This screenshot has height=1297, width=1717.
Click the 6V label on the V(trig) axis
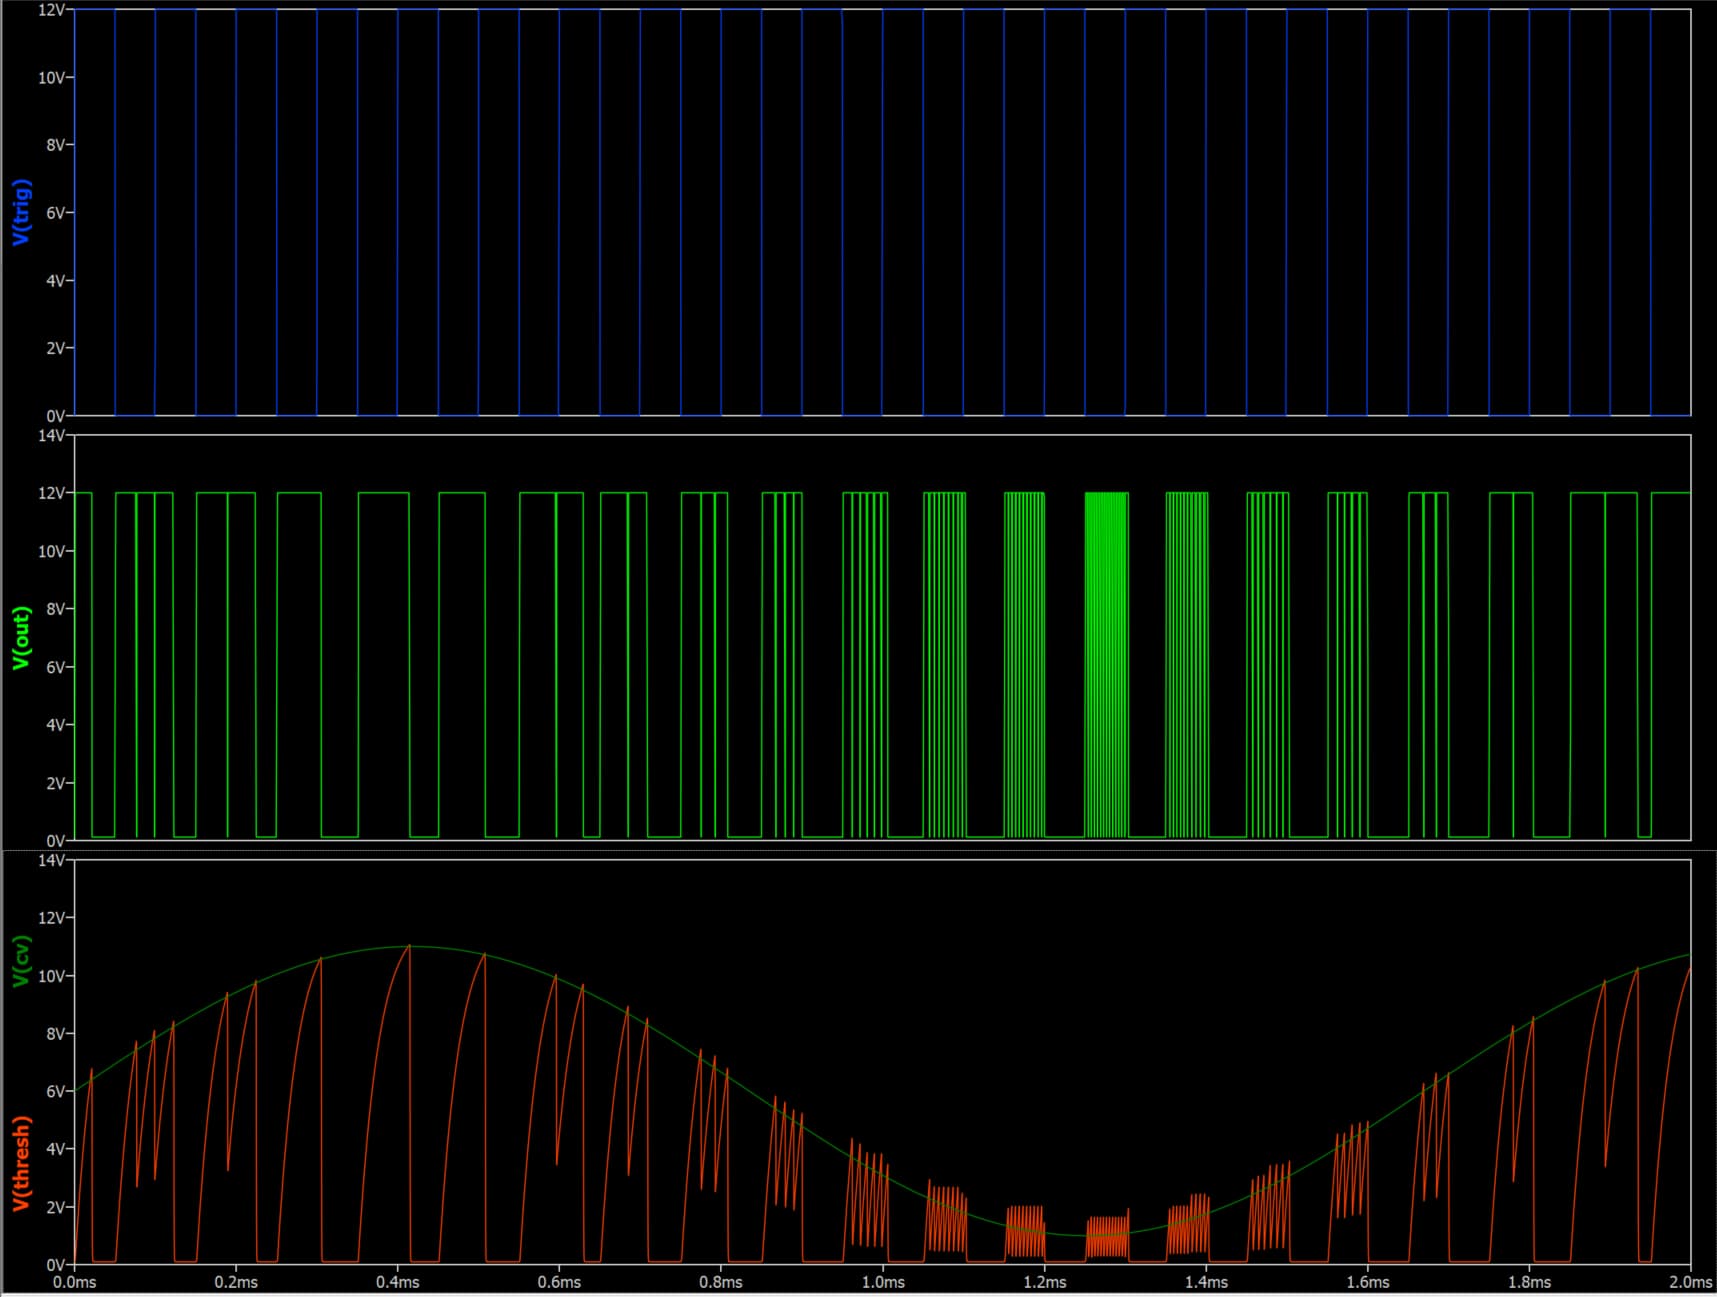(56, 213)
